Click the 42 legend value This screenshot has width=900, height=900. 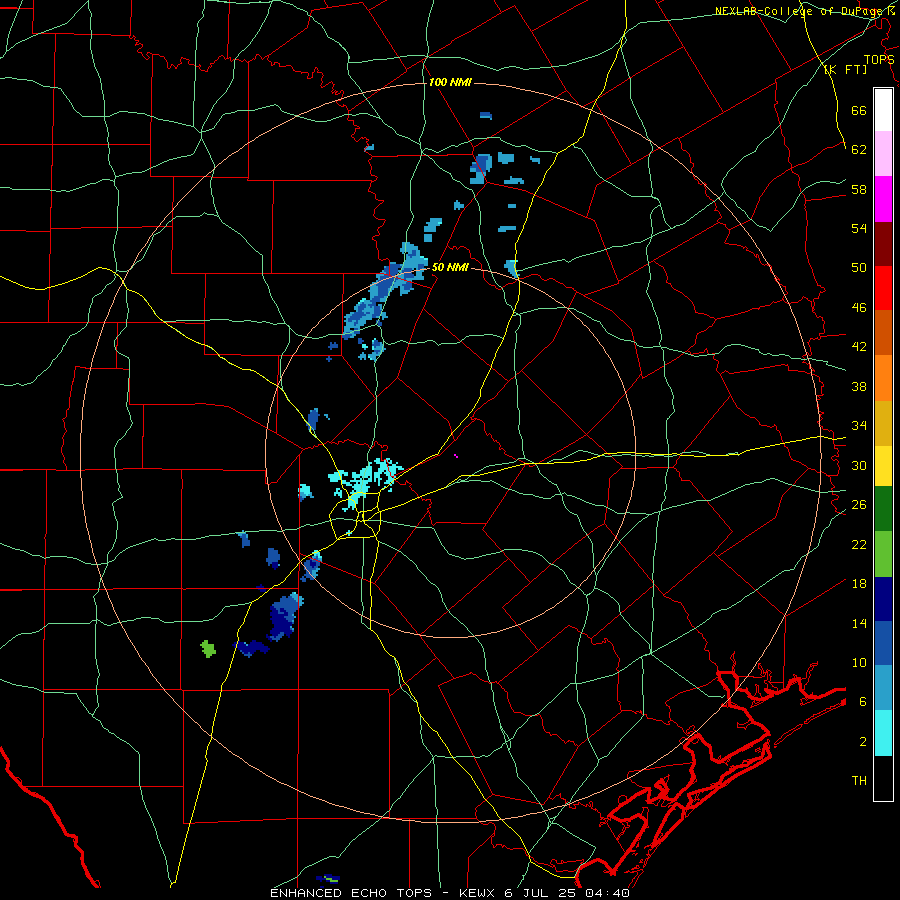point(859,347)
